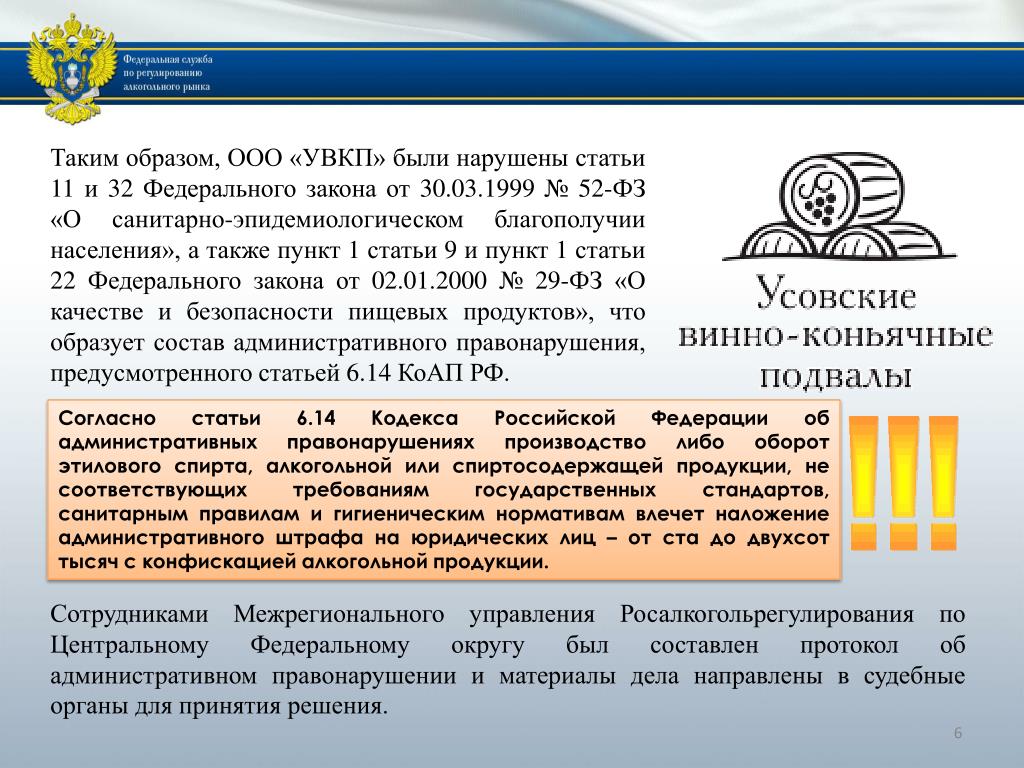
Task: Click the double-headed eagle emblem
Action: point(72,69)
